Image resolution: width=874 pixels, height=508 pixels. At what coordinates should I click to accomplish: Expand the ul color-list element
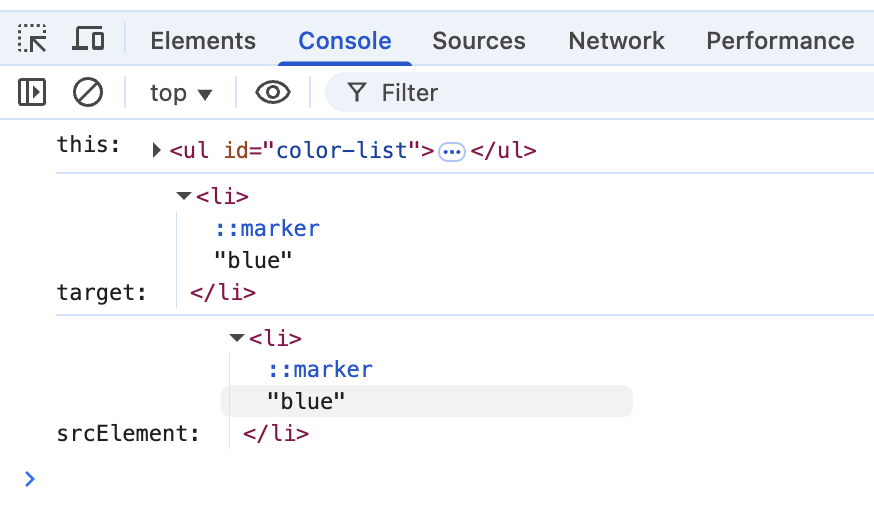click(157, 151)
